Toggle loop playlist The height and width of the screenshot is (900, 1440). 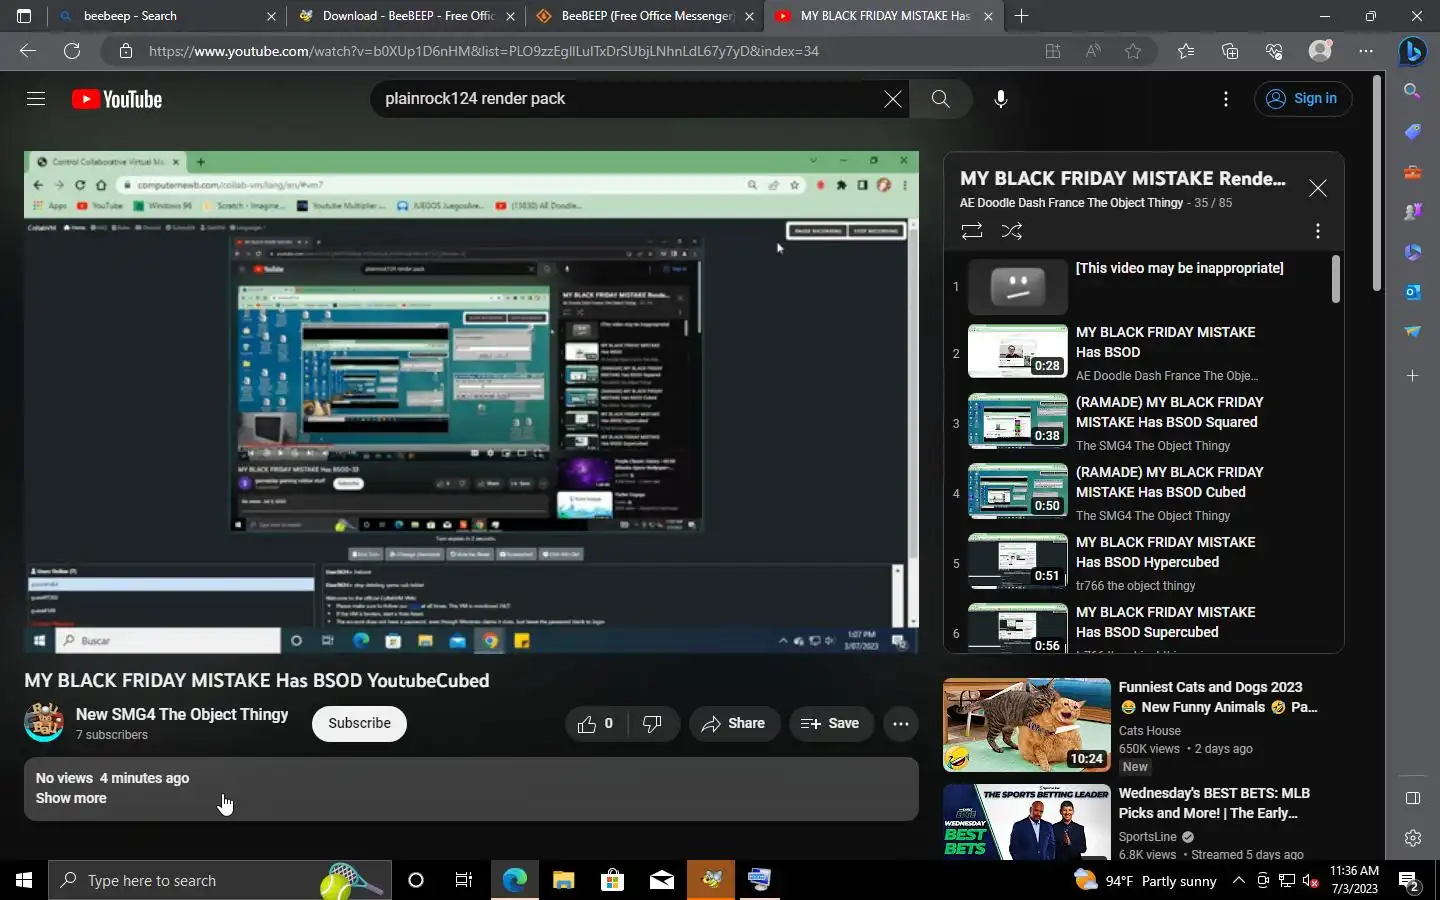(971, 231)
